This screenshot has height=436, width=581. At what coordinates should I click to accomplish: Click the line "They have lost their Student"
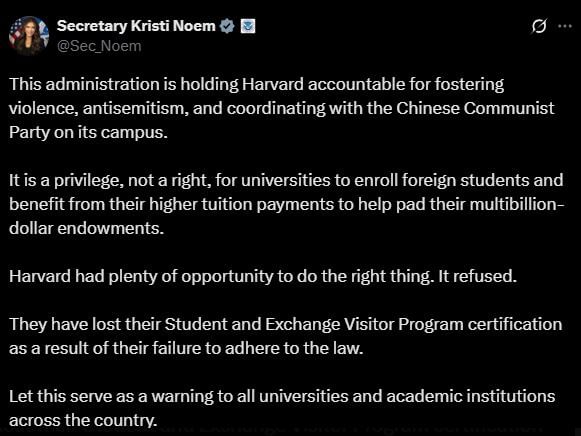286,324
